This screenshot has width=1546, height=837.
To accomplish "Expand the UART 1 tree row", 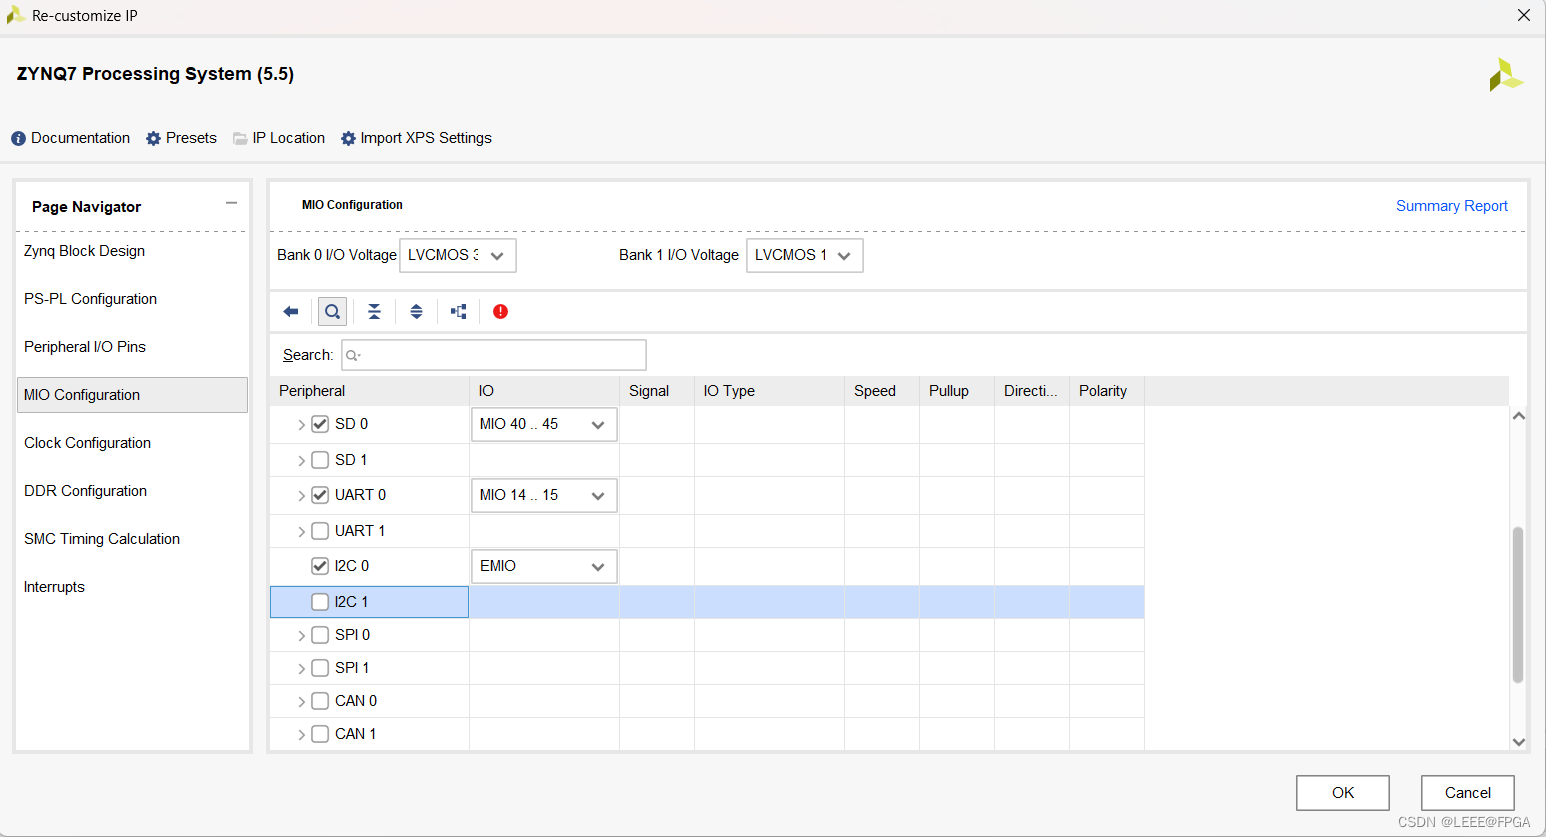I will tap(301, 532).
